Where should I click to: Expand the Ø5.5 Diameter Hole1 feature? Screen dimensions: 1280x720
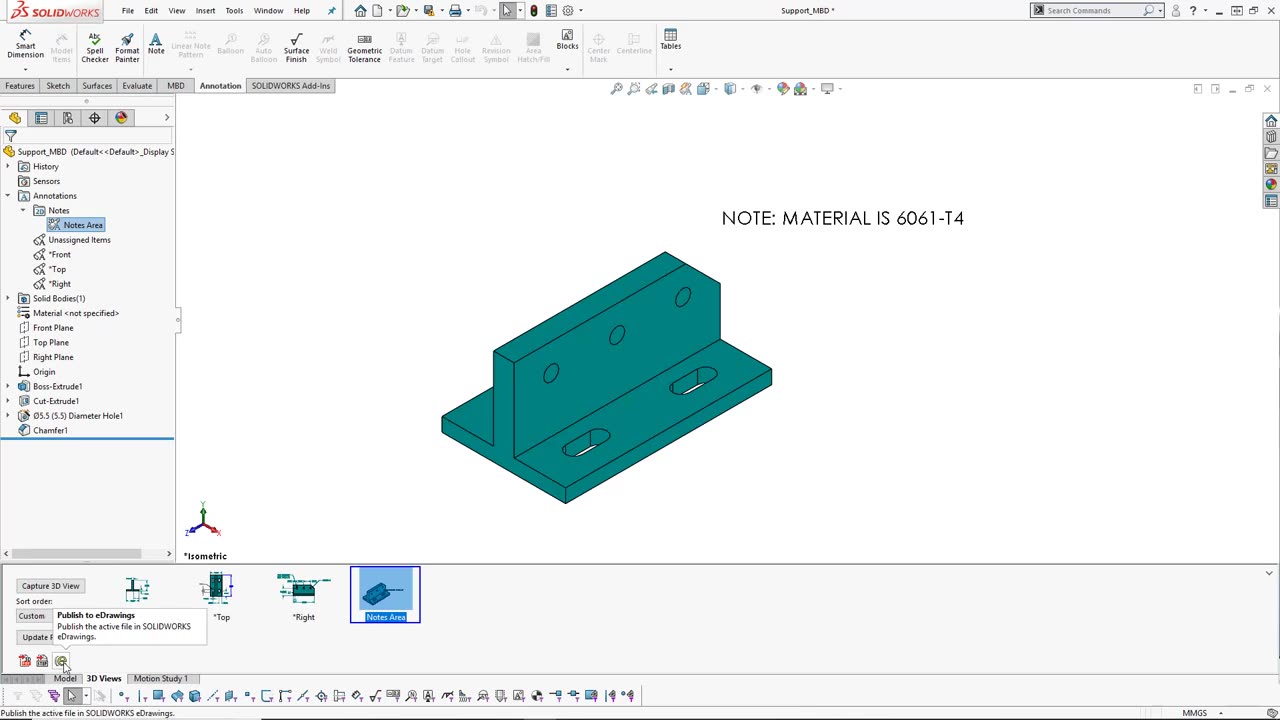pyautogui.click(x=8, y=415)
